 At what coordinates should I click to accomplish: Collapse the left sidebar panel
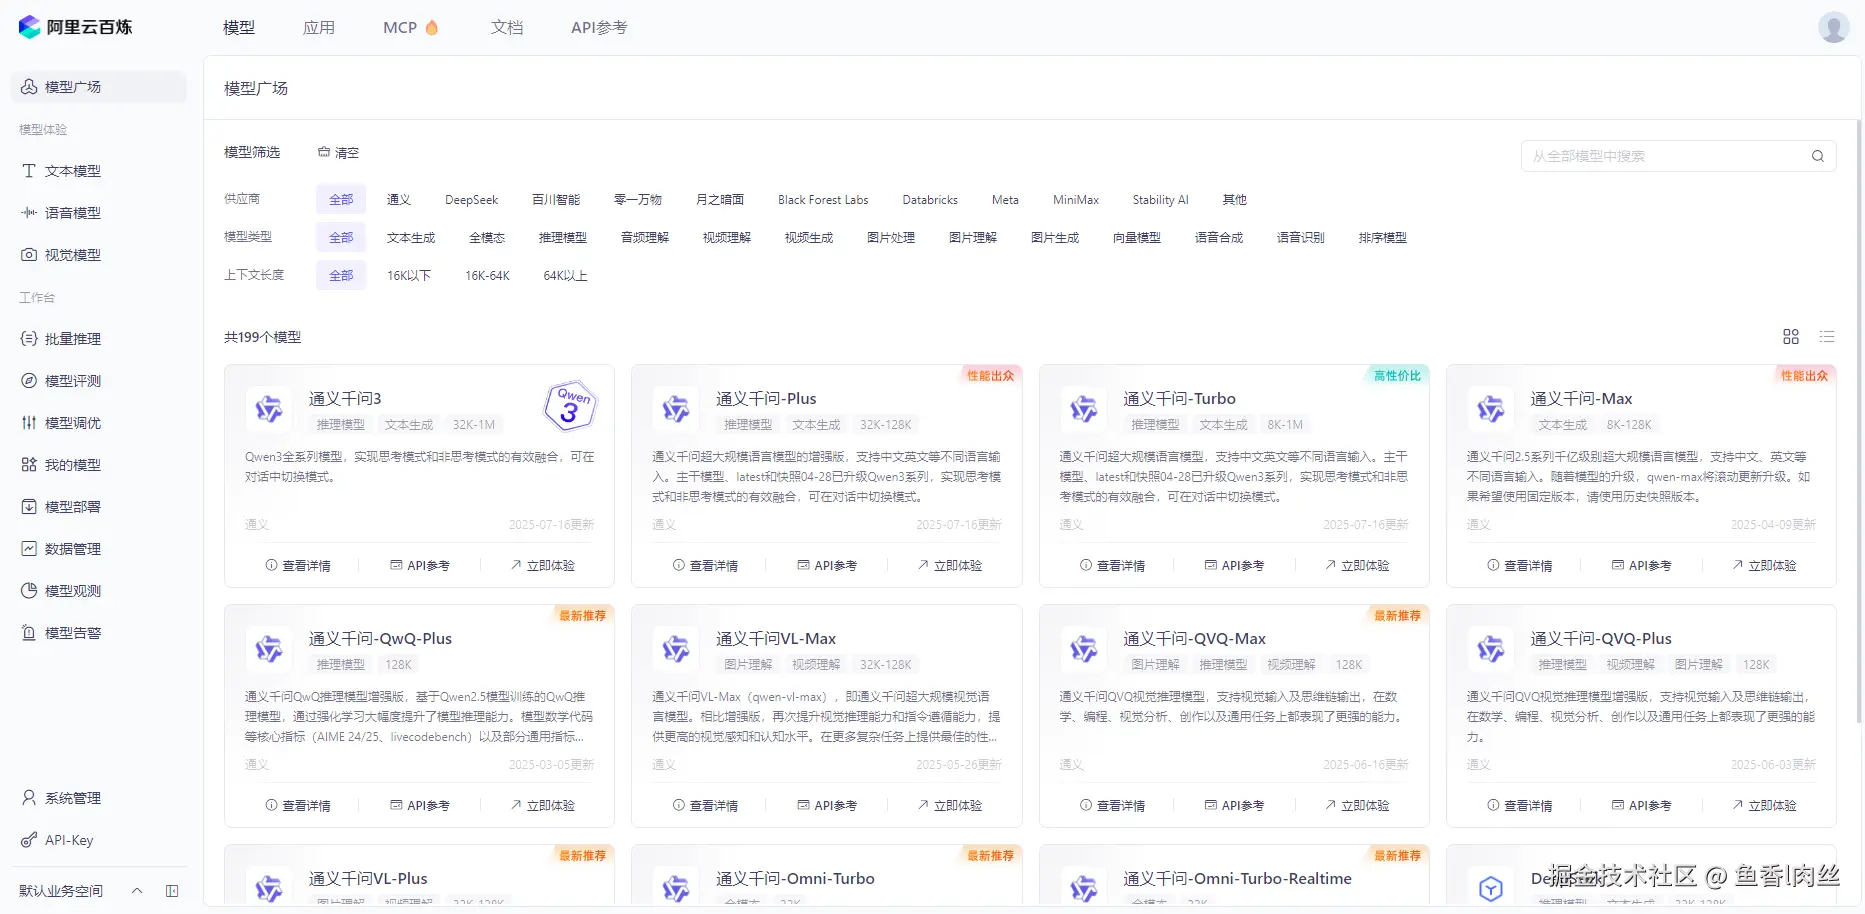pos(171,891)
